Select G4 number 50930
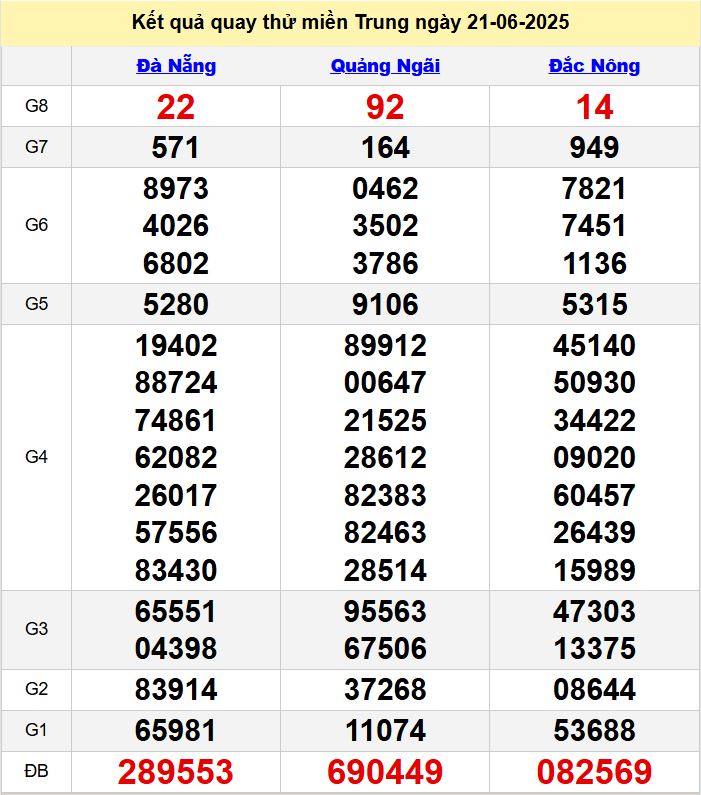Screen dimensions: 701x795 [x=595, y=383]
